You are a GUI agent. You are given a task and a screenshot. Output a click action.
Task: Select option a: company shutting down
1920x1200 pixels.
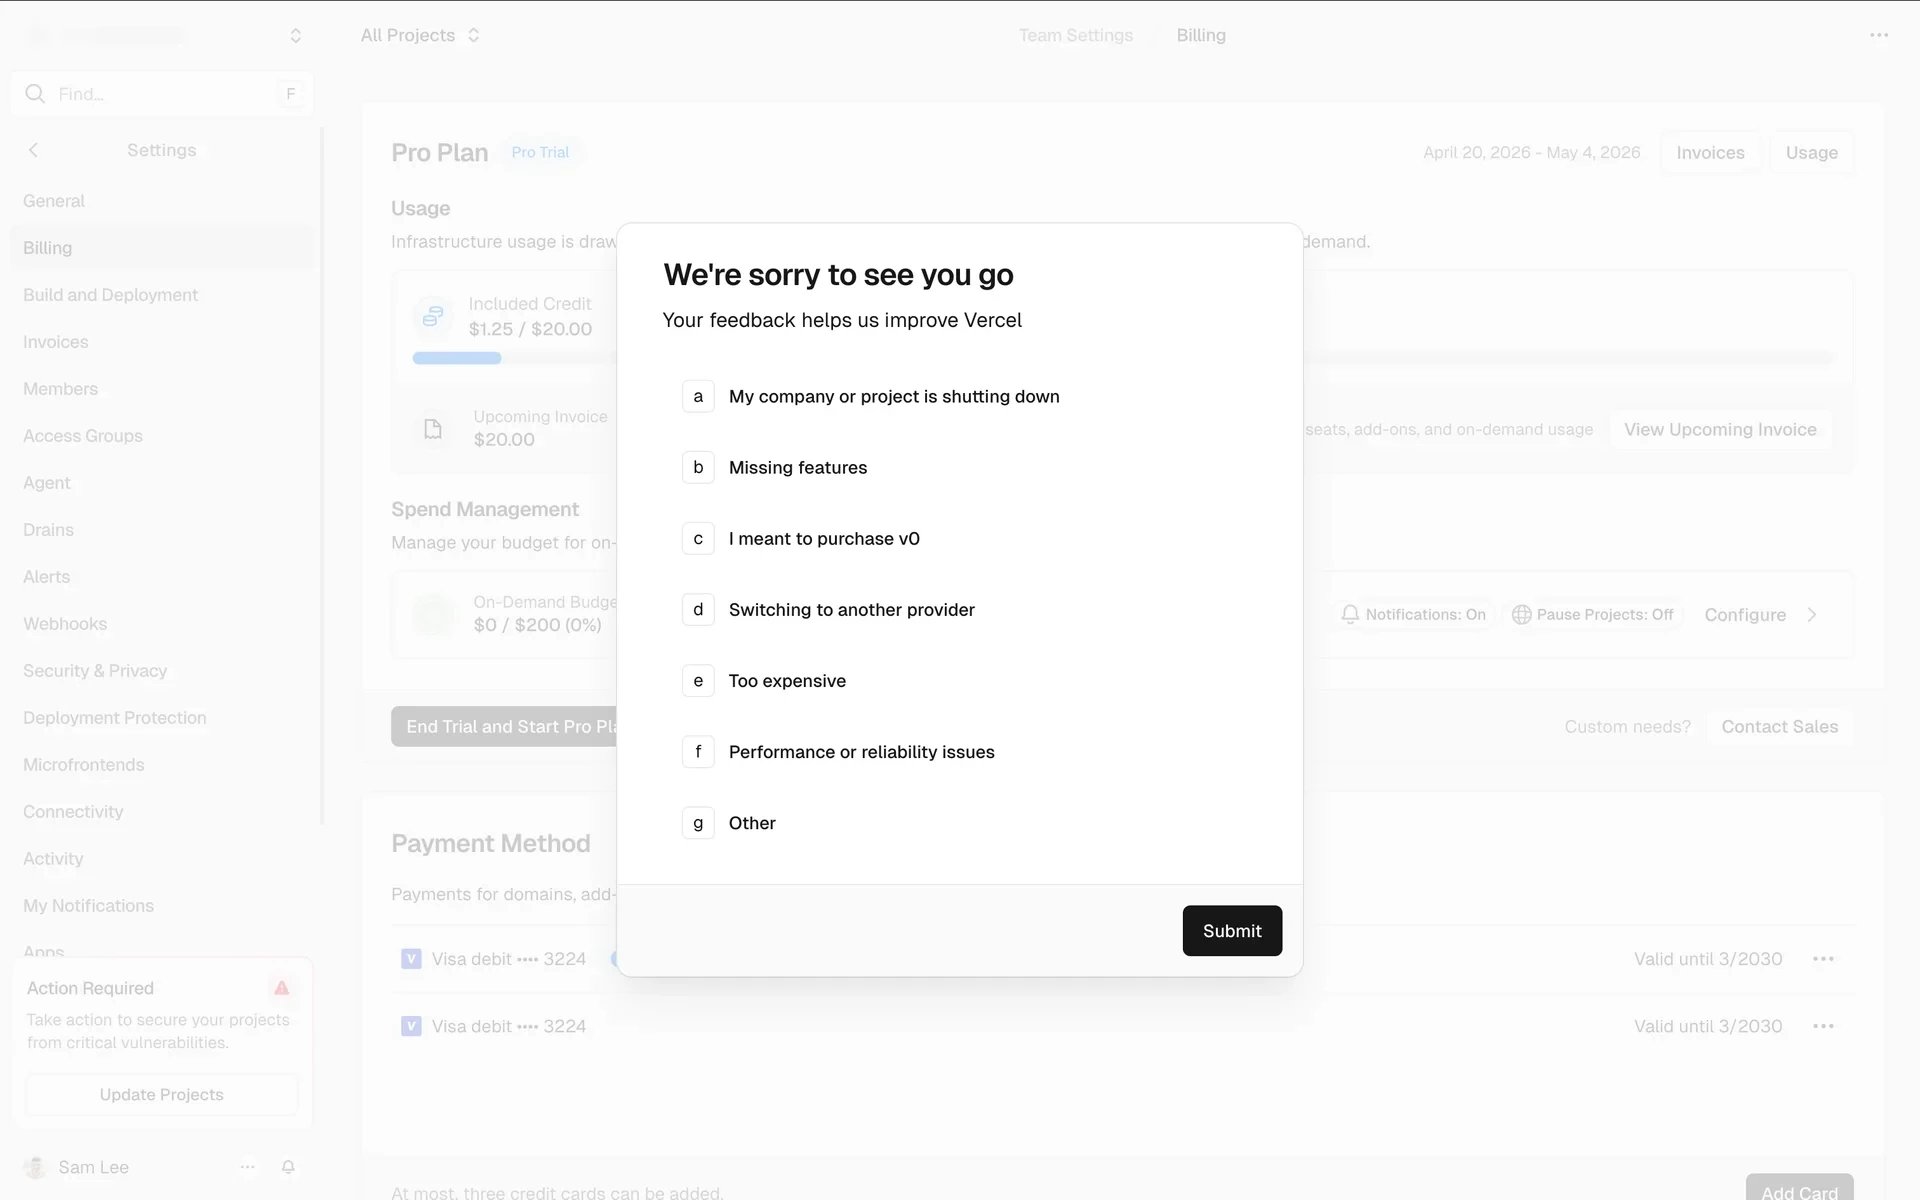click(x=959, y=397)
